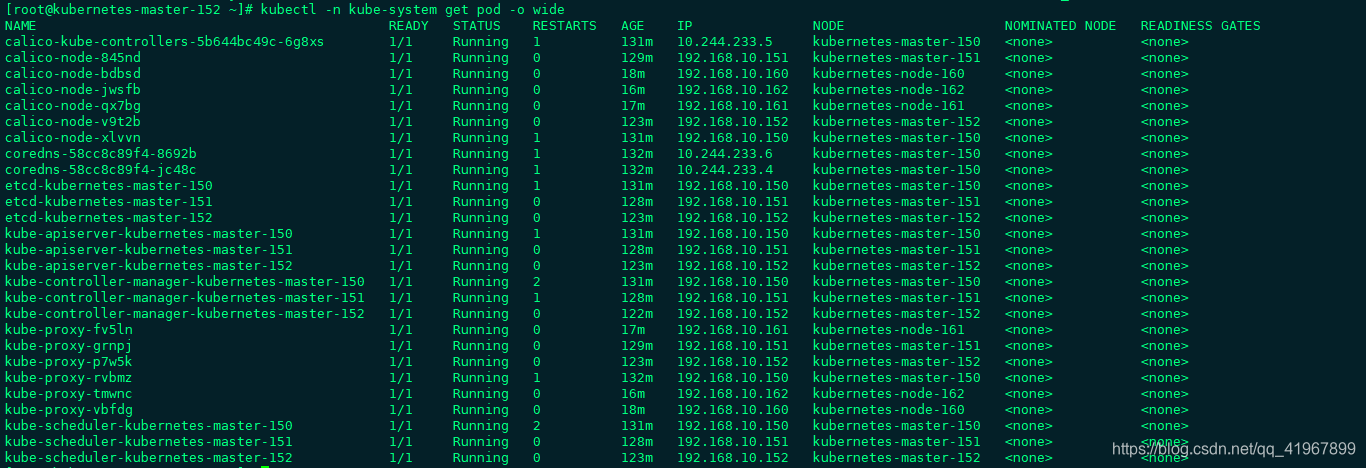Select pod name etcd-kubernetes-master-152
The width and height of the screenshot is (1366, 468).
point(109,217)
